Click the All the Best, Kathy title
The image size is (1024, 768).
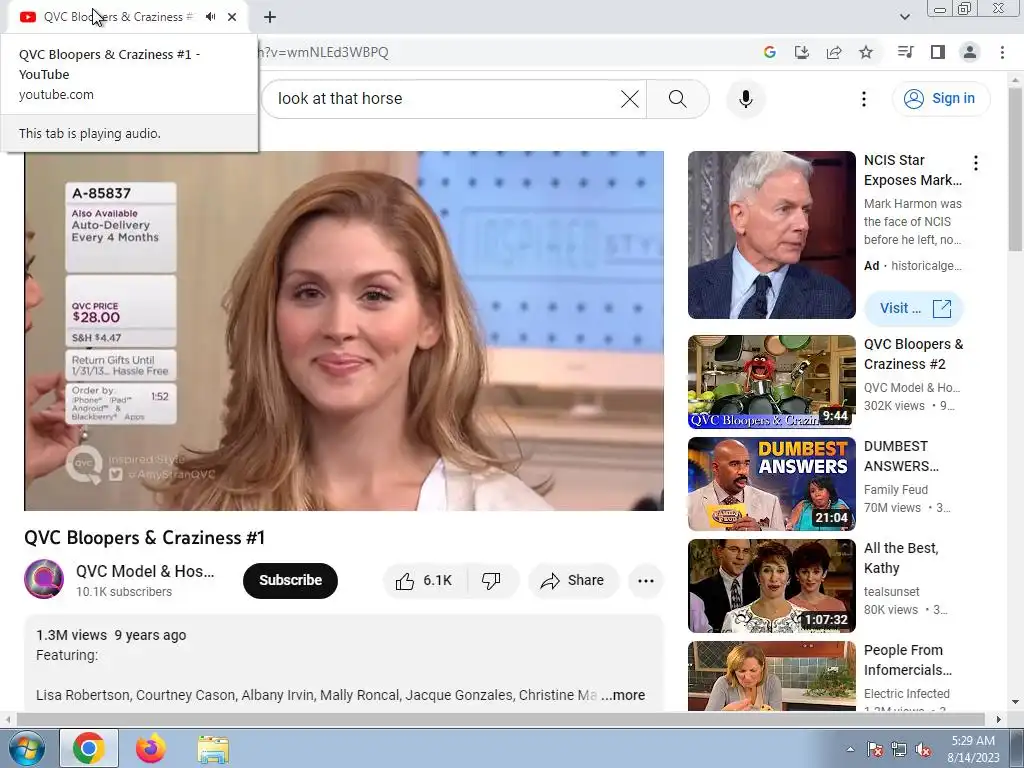[901, 558]
